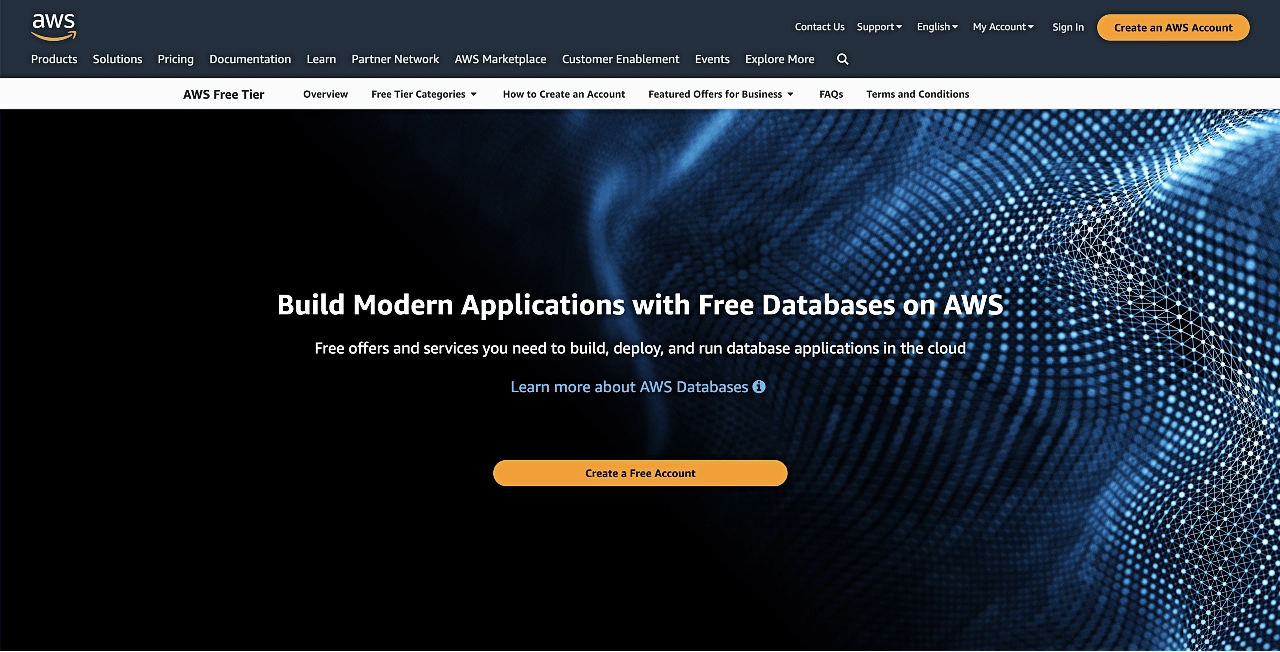The image size is (1280, 652).
Task: Select the Solutions menu item
Action: coord(117,59)
